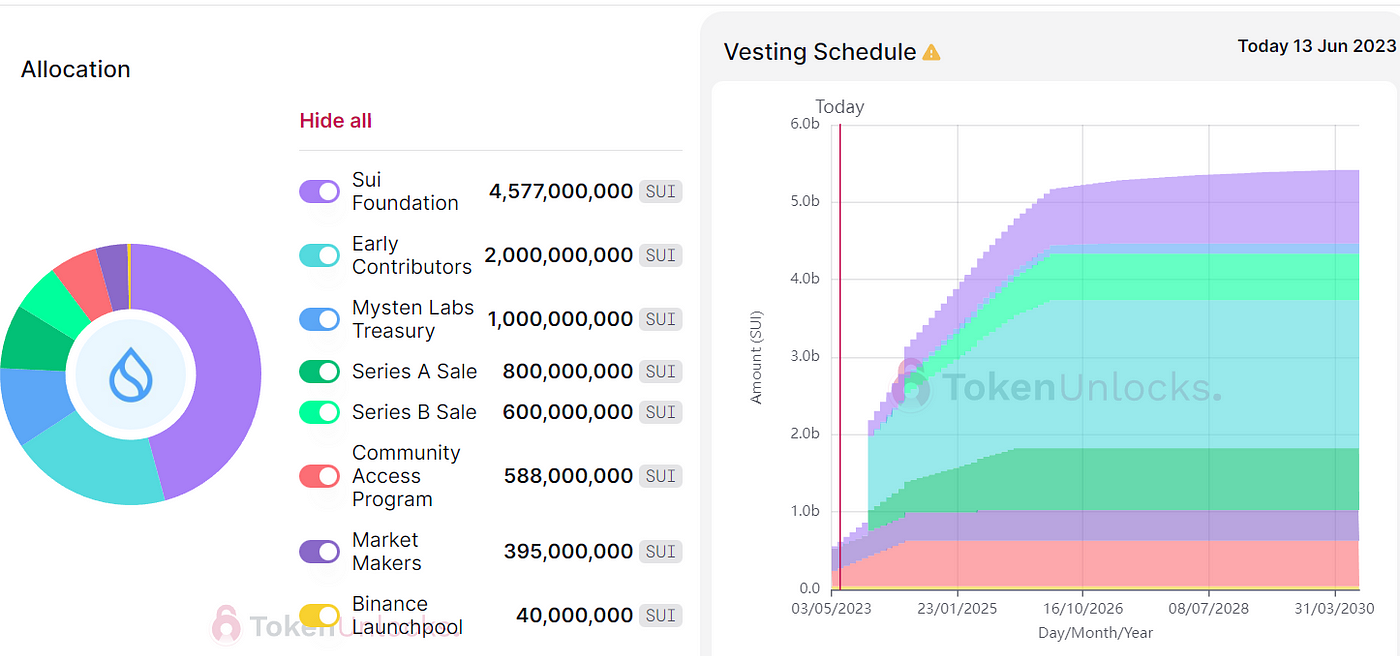Click the SUI badge next to Series A Sale
This screenshot has height=656, width=1400.
(x=660, y=371)
